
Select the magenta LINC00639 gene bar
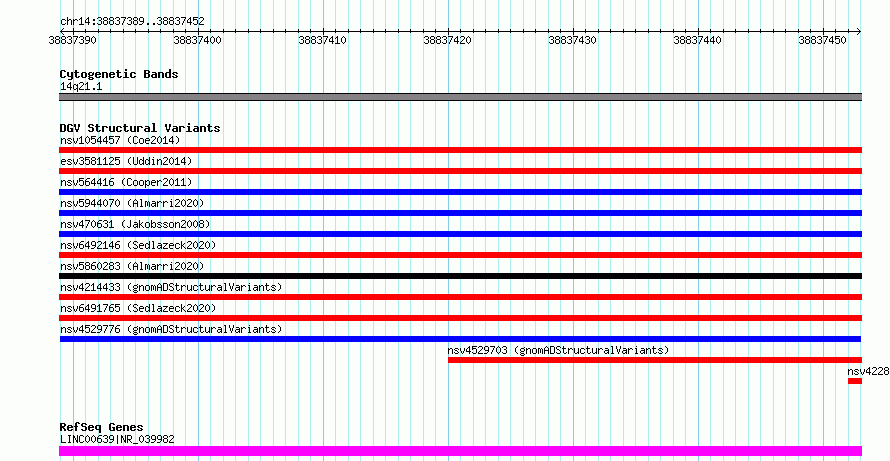[x=460, y=451]
